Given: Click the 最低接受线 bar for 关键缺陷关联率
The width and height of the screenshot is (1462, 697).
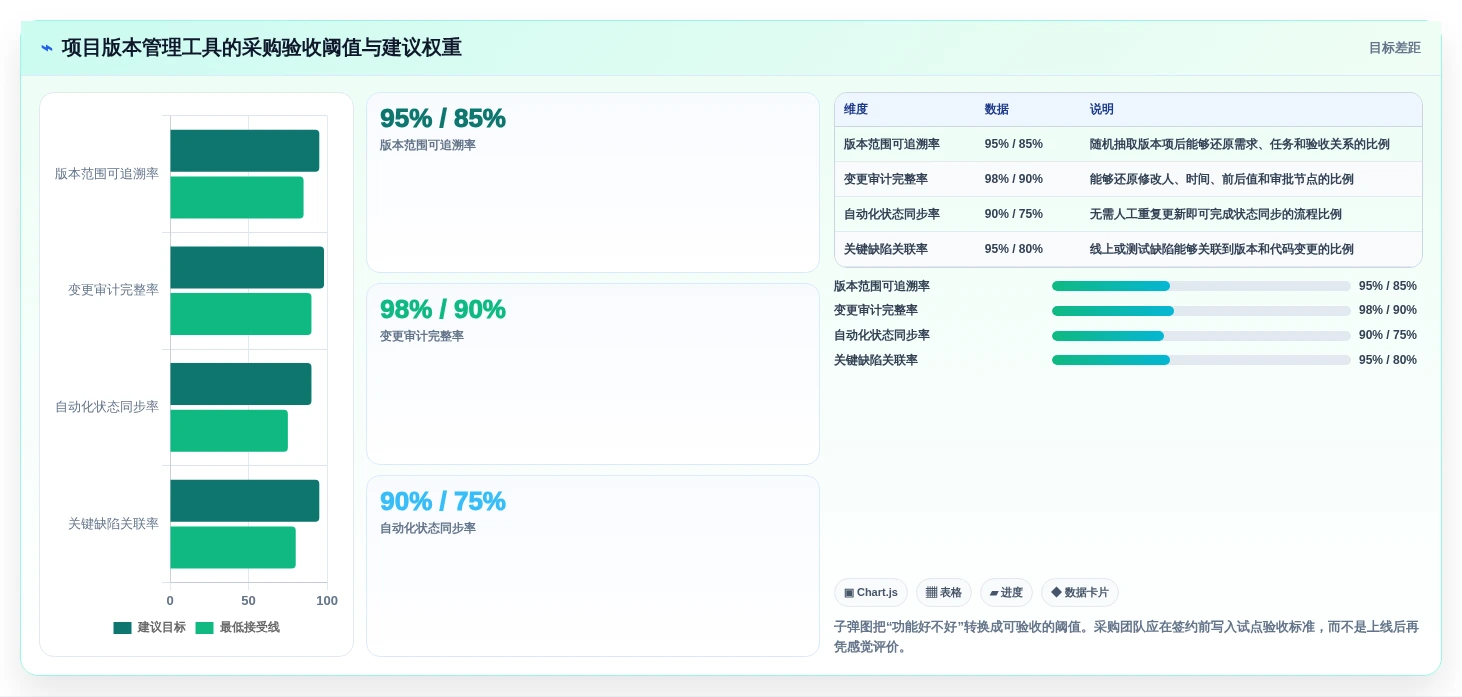Looking at the screenshot, I should pos(233,548).
